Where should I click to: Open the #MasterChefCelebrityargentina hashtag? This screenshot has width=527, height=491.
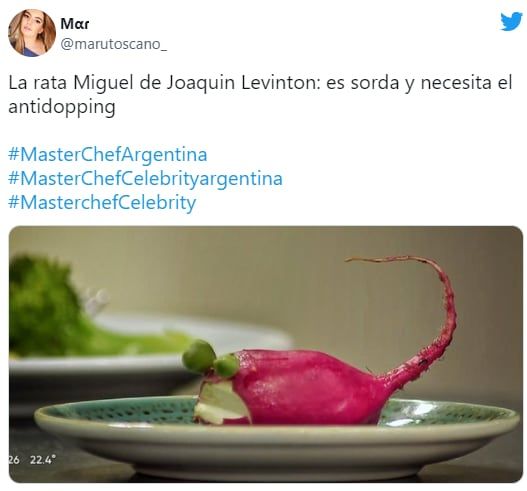(145, 179)
